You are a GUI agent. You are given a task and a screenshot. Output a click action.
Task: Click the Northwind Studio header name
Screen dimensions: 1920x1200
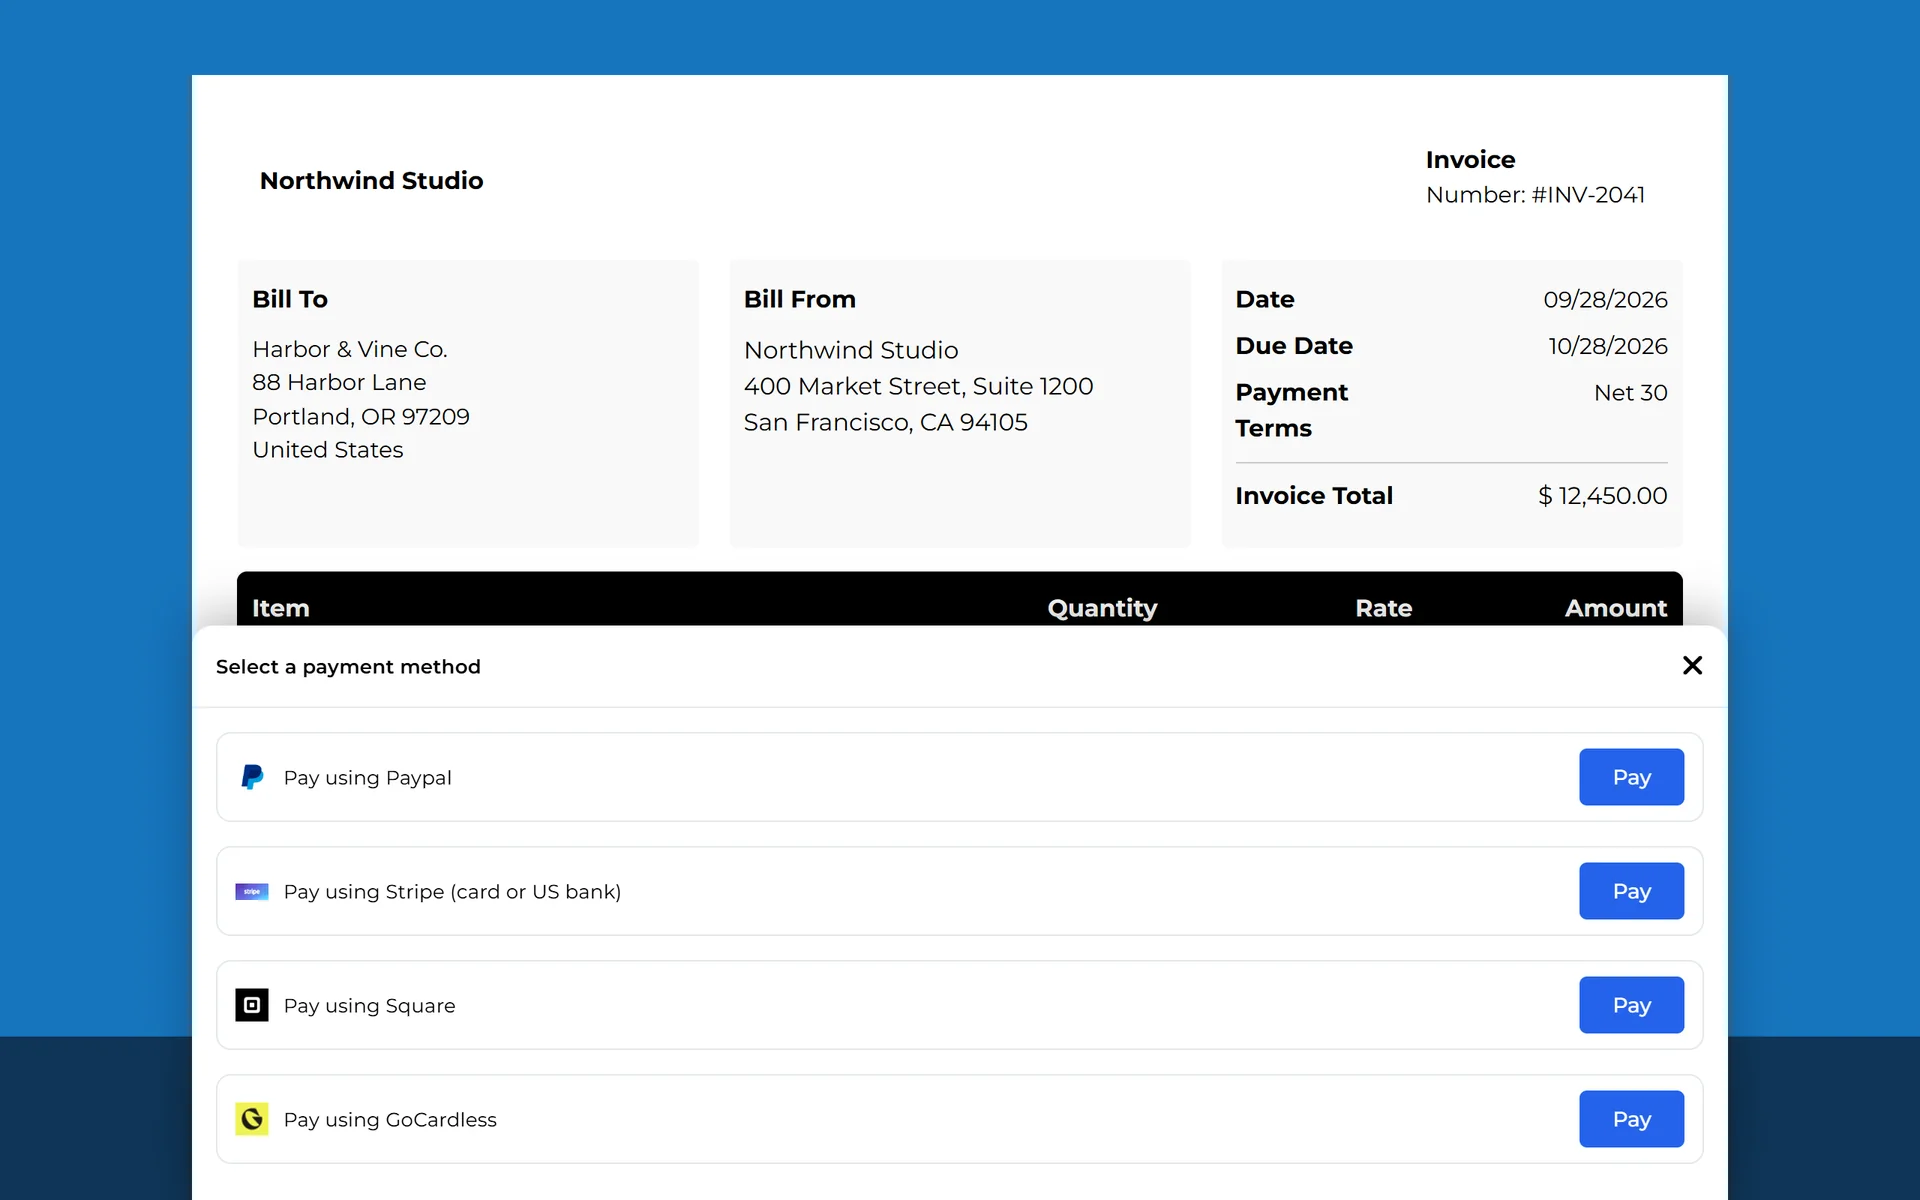click(x=371, y=180)
